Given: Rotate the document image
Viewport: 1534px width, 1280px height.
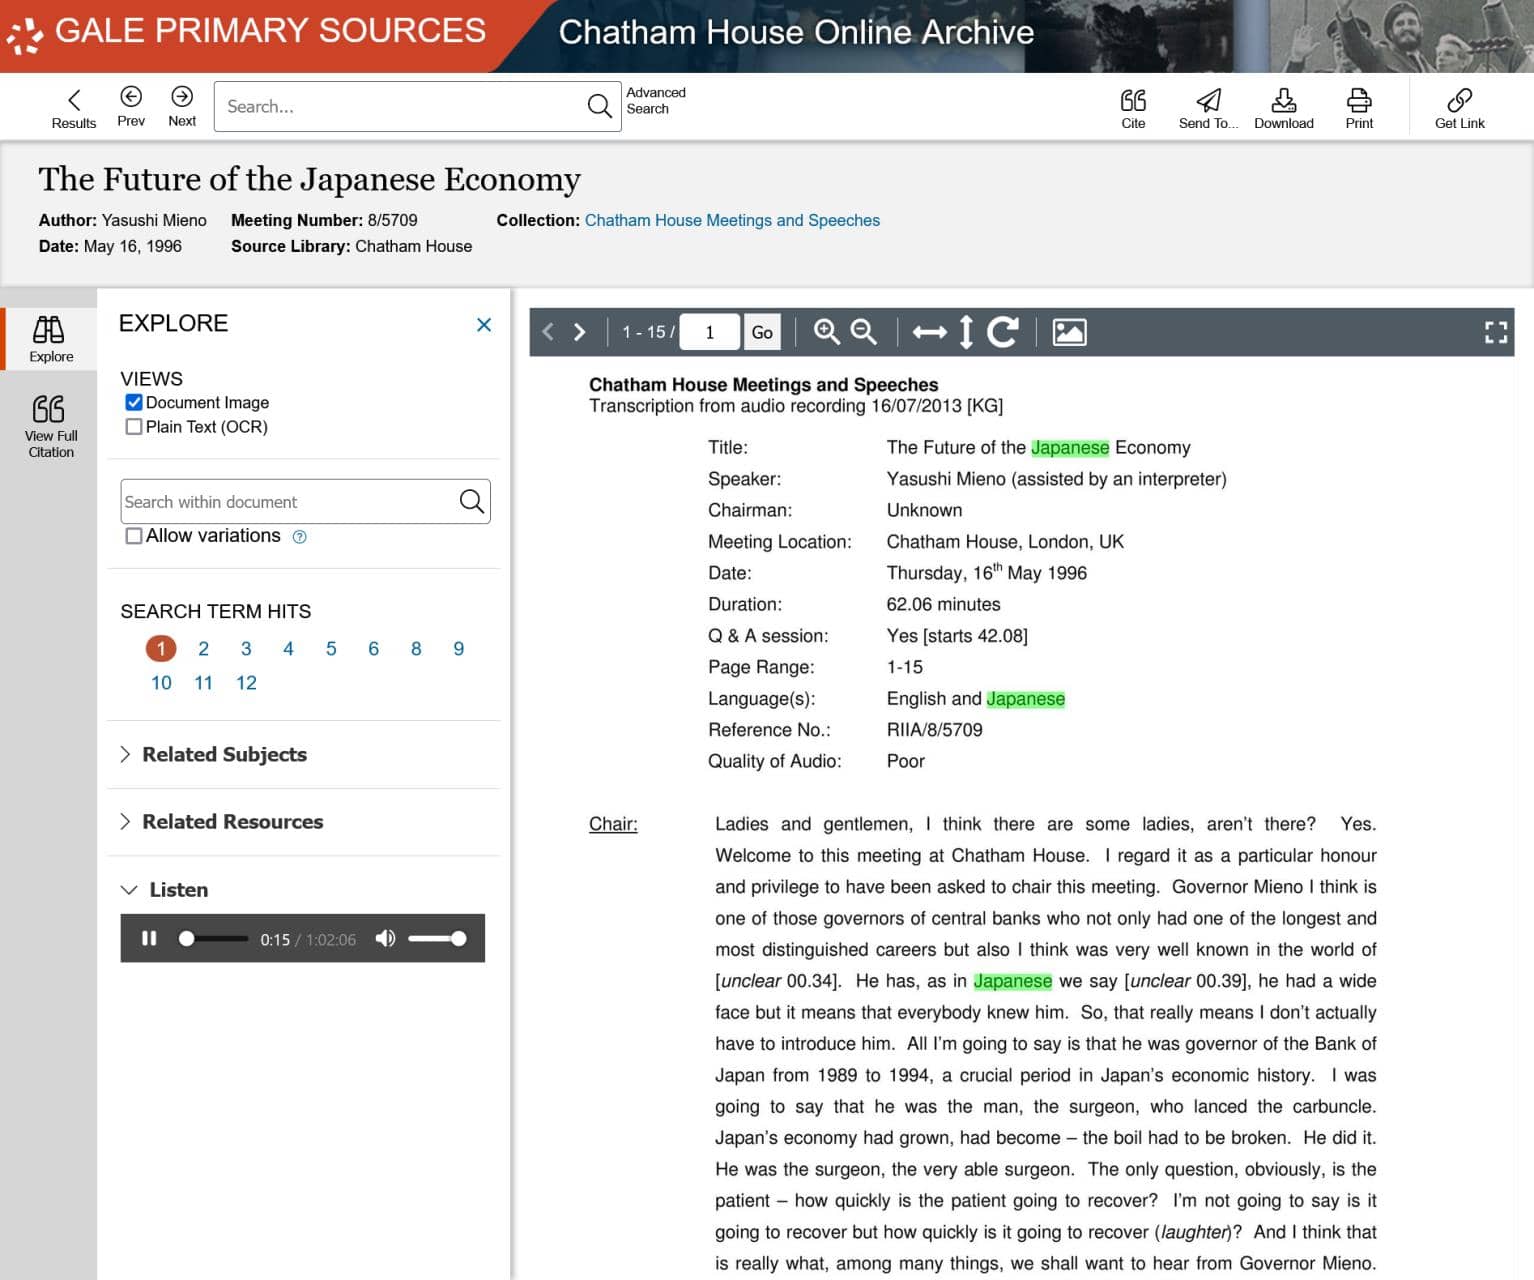Looking at the screenshot, I should (1003, 332).
